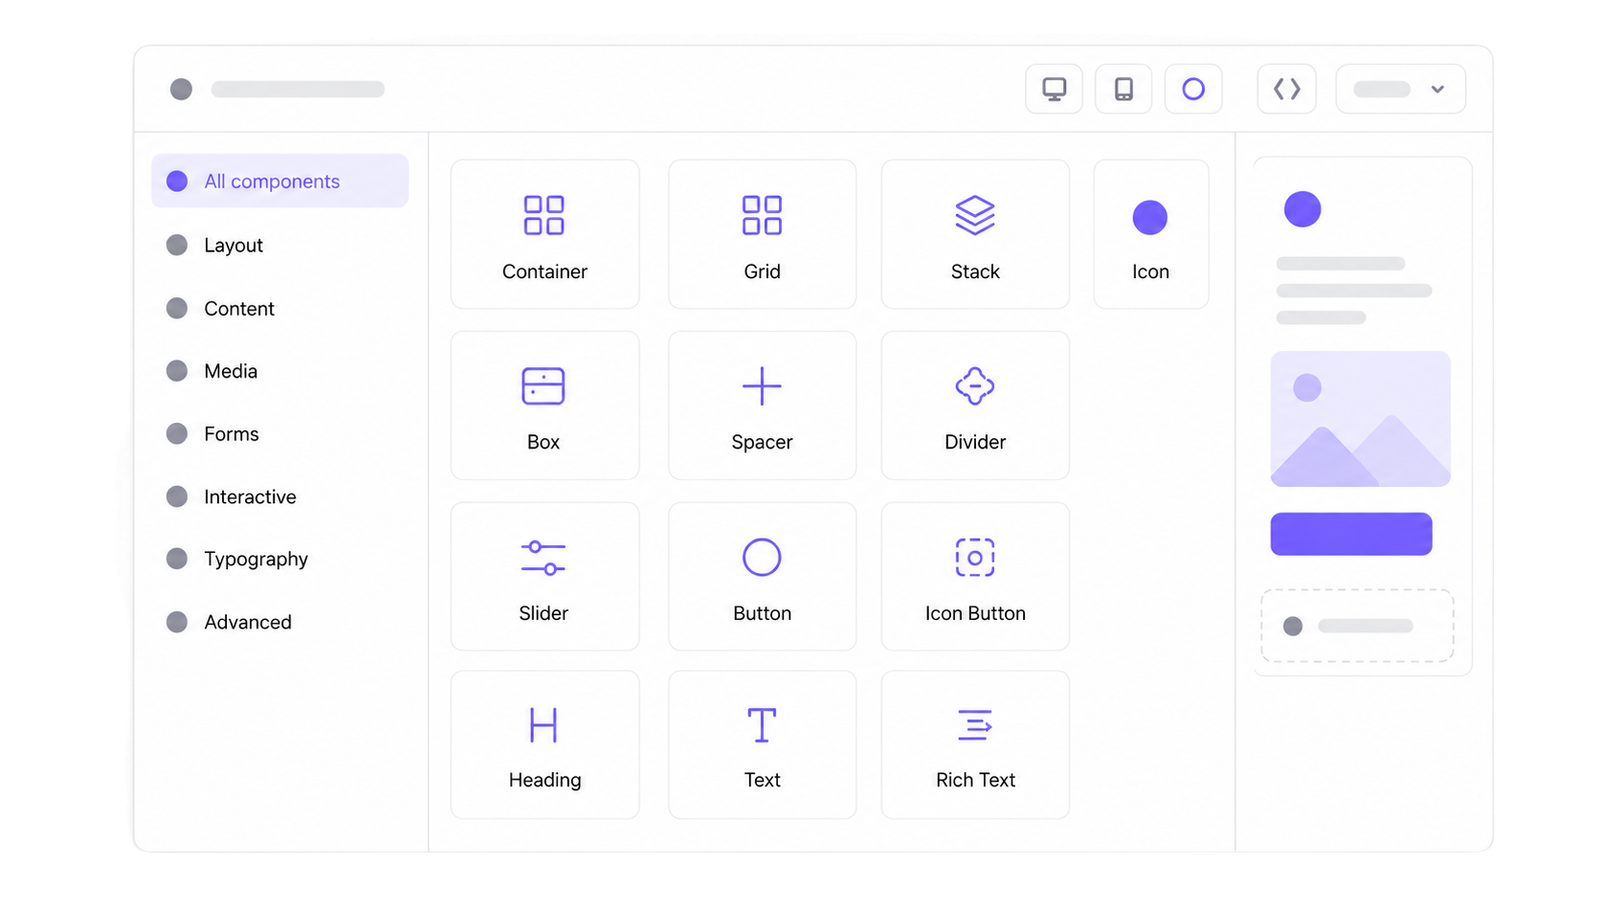Select the Container component tile
1600x900 pixels.
click(x=545, y=234)
